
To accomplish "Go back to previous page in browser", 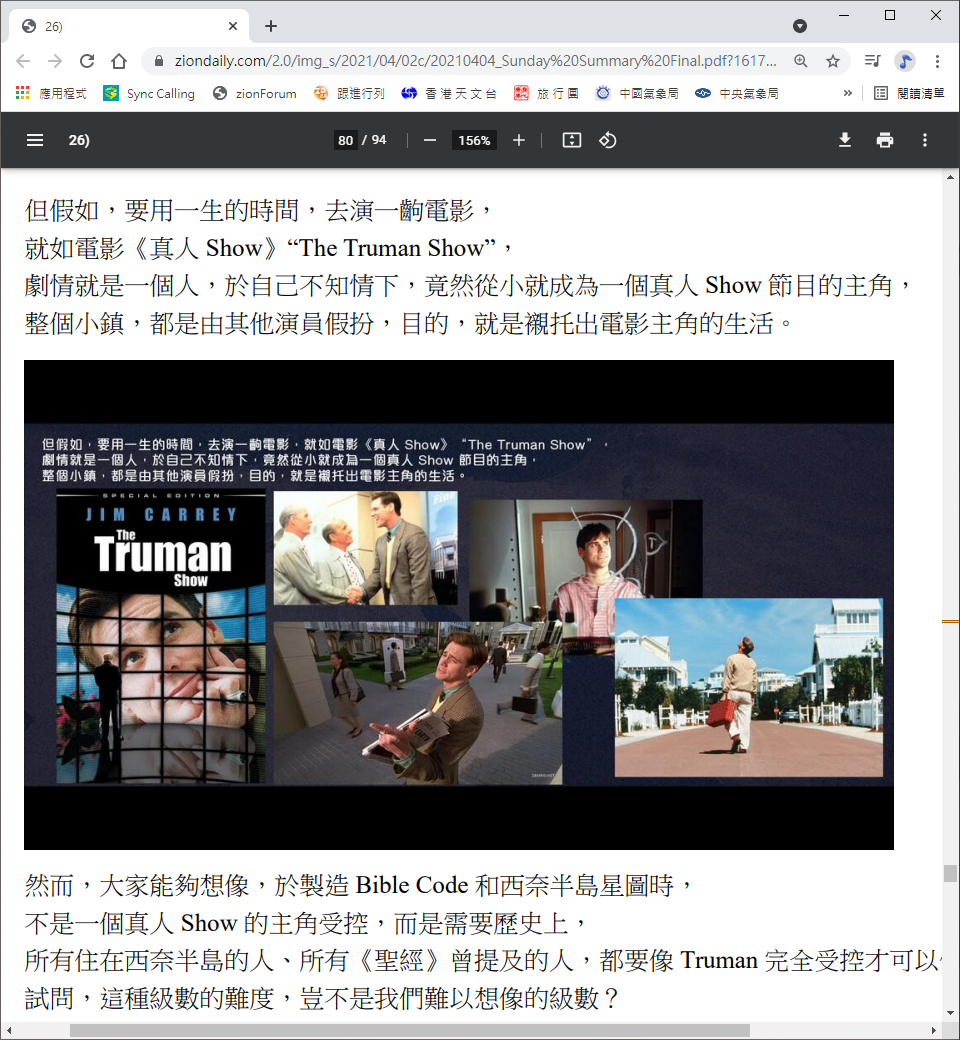I will [x=23, y=61].
